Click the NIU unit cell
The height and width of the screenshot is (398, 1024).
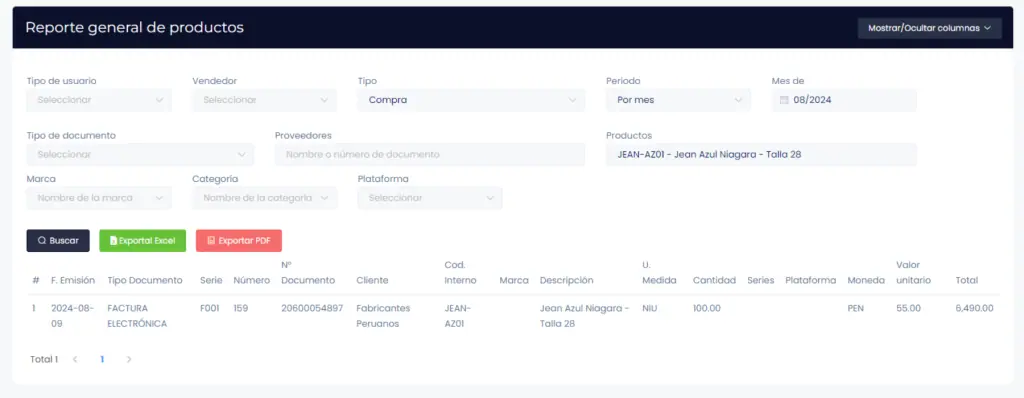(x=650, y=308)
